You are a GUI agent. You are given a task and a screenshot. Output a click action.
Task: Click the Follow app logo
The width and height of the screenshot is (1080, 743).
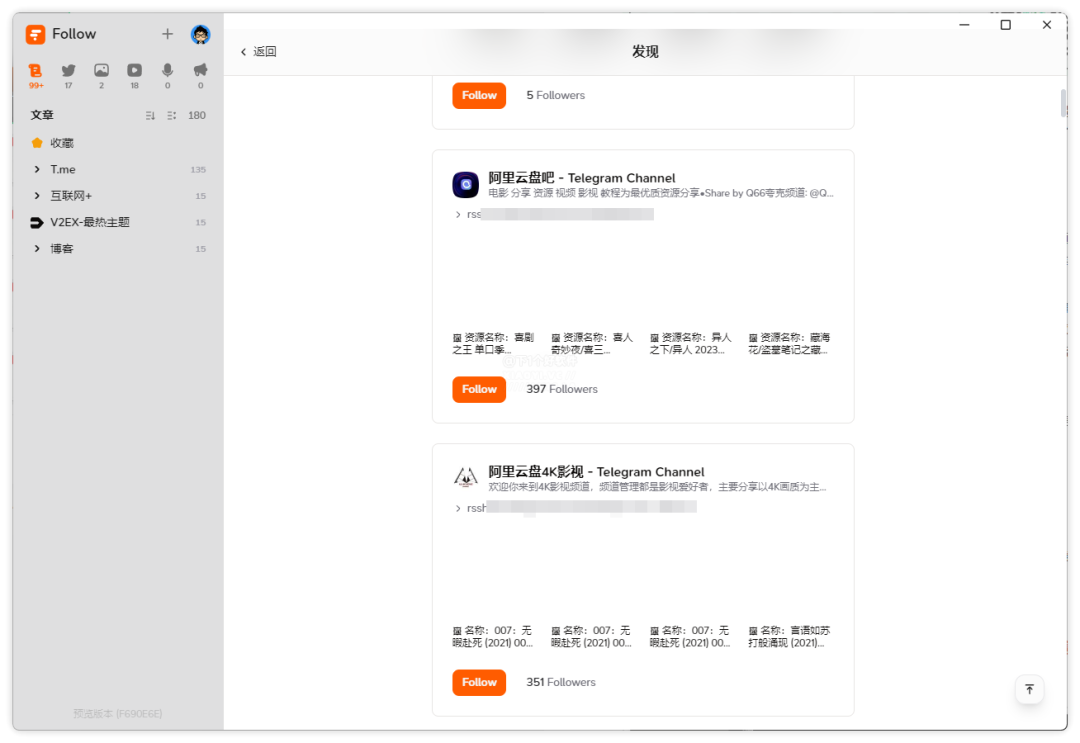[35, 34]
